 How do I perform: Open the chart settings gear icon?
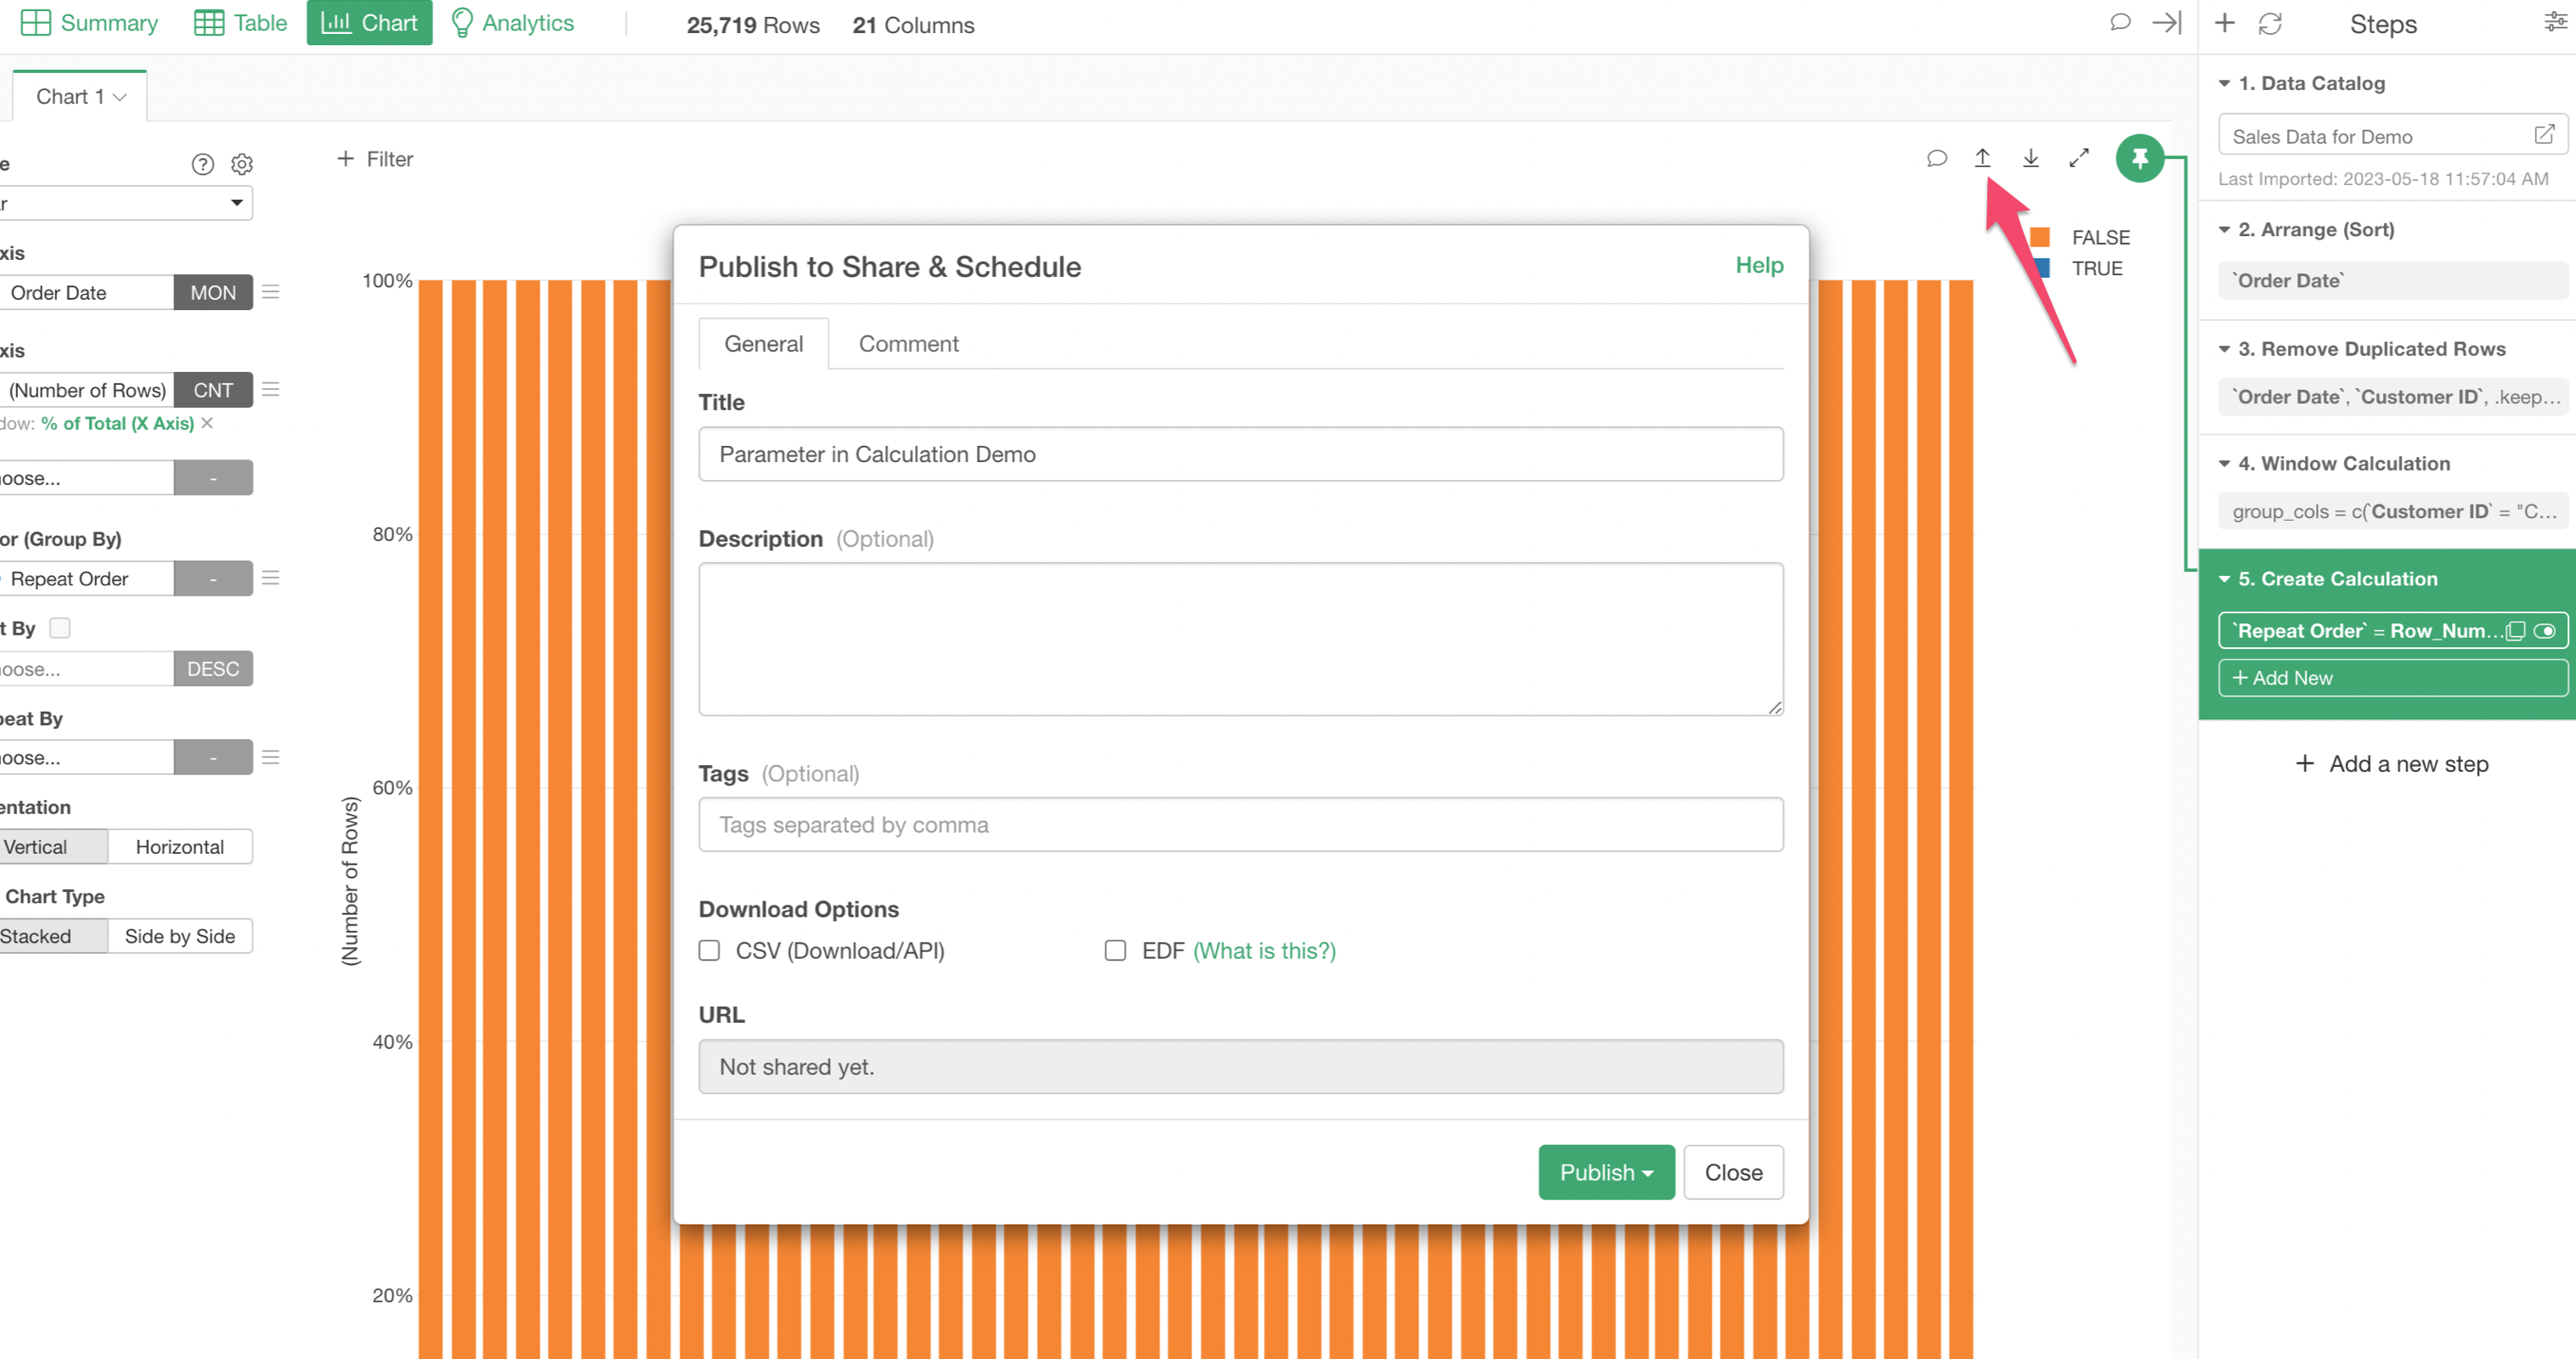[x=242, y=164]
